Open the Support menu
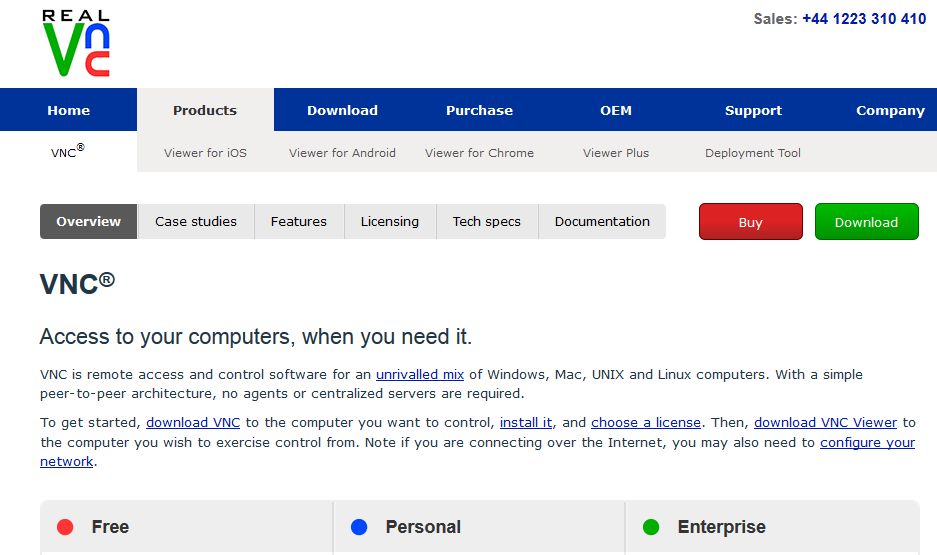Image resolution: width=937 pixels, height=555 pixels. point(753,110)
